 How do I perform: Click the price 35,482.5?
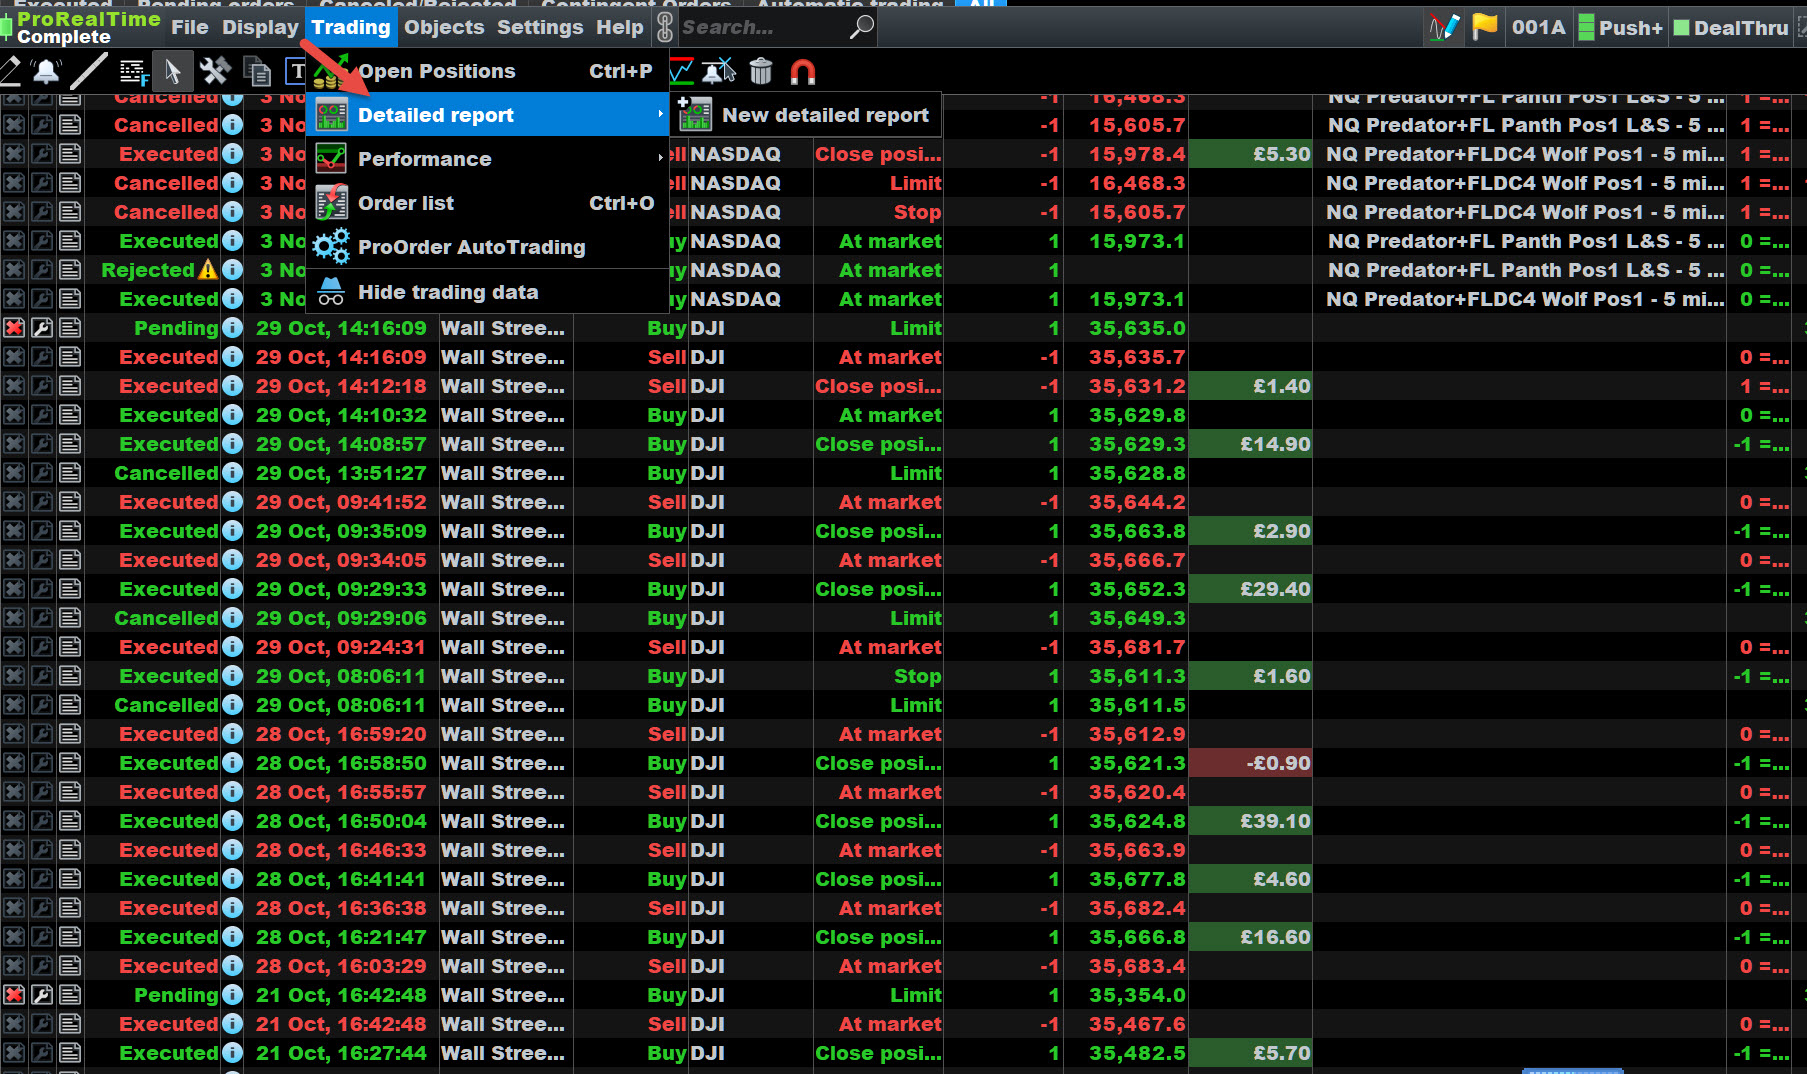pyautogui.click(x=1137, y=1053)
